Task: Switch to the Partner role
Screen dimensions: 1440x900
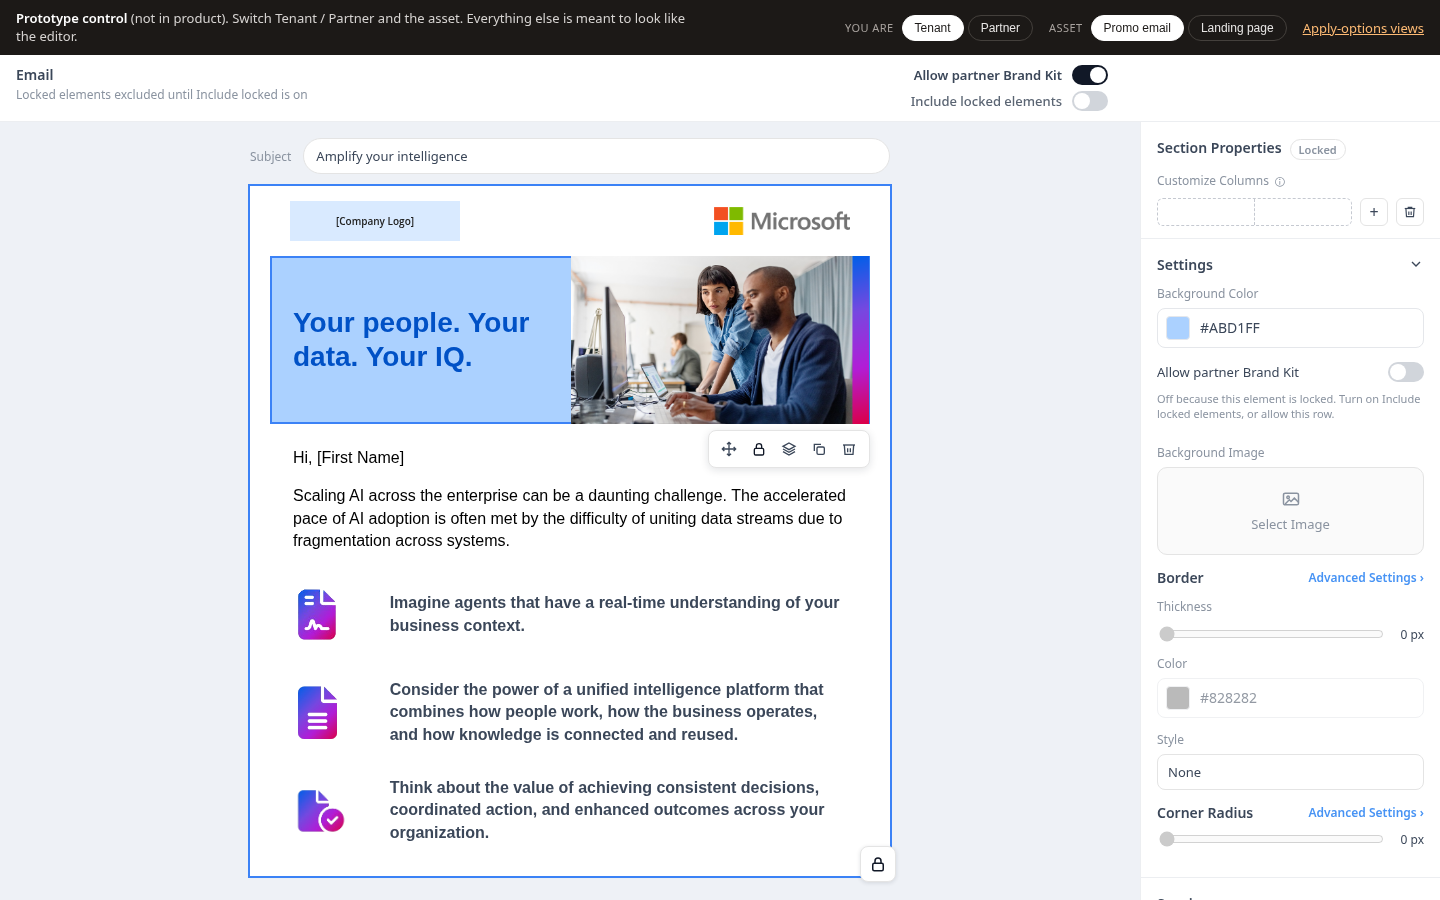Action: (1000, 28)
